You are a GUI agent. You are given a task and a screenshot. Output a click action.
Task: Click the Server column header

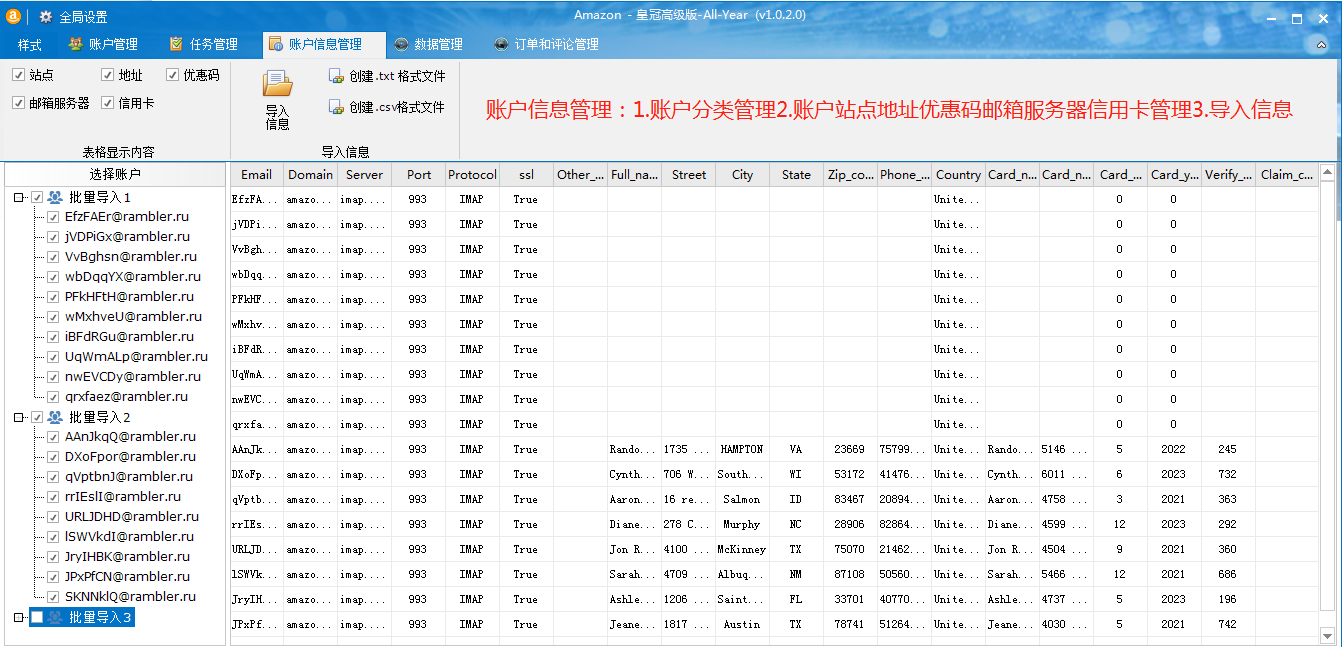coord(365,174)
